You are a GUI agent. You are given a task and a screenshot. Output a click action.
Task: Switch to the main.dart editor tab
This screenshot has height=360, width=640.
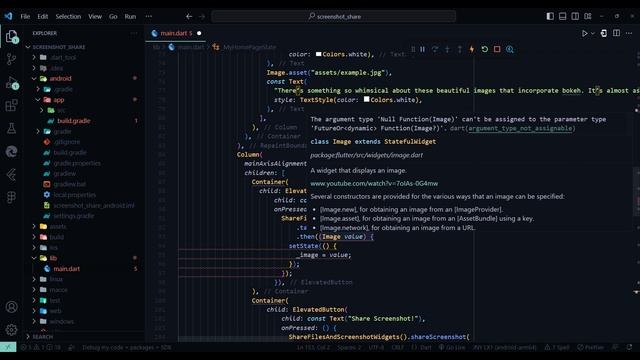point(176,33)
